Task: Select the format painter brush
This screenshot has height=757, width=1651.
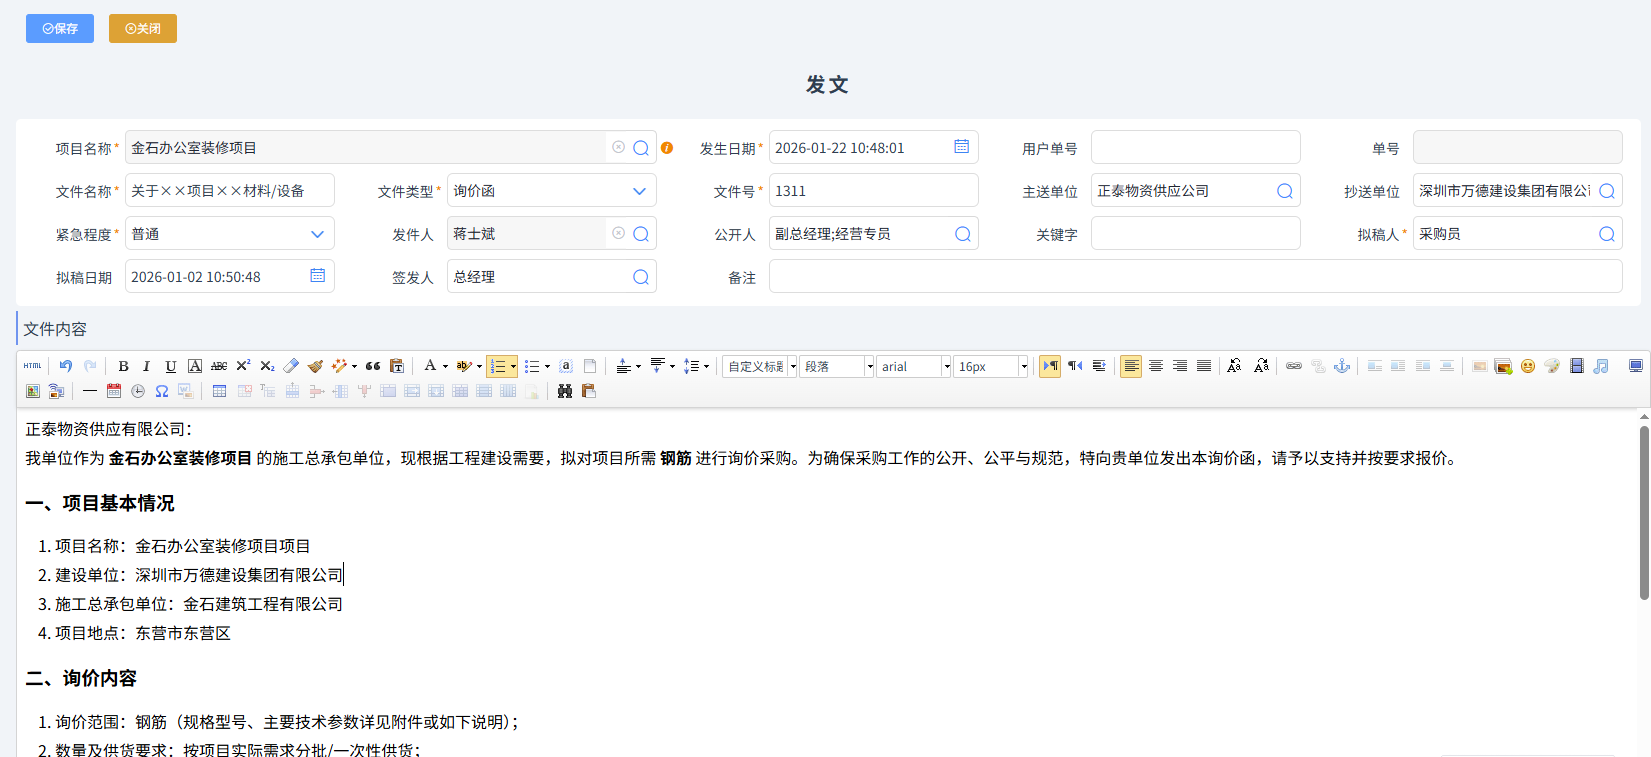Action: [315, 366]
